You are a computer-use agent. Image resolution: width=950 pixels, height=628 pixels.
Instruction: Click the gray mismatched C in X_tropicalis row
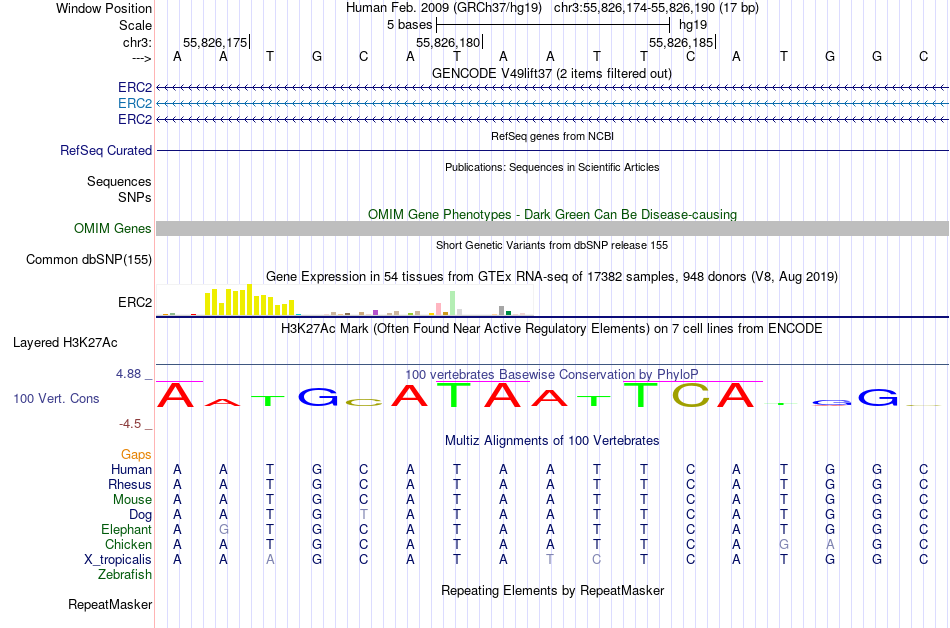pyautogui.click(x=597, y=560)
